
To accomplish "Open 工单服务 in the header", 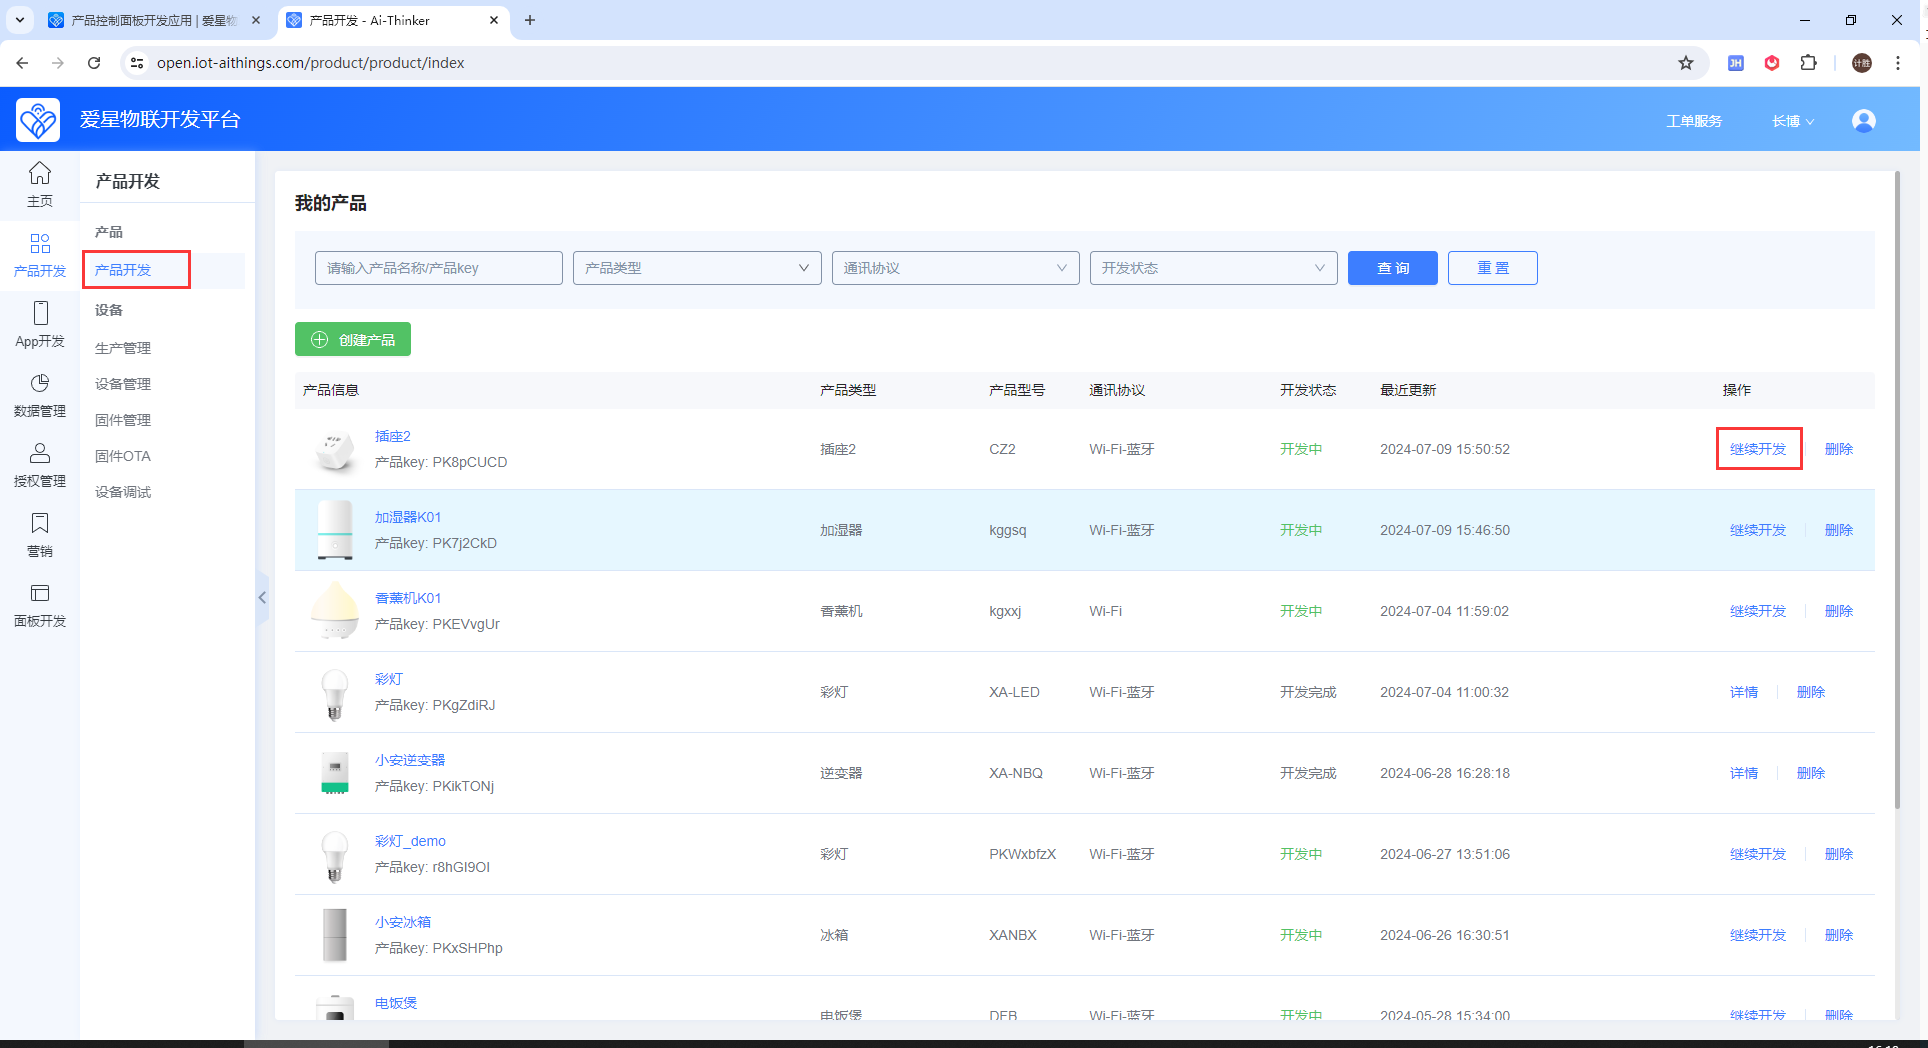I will pyautogui.click(x=1694, y=121).
